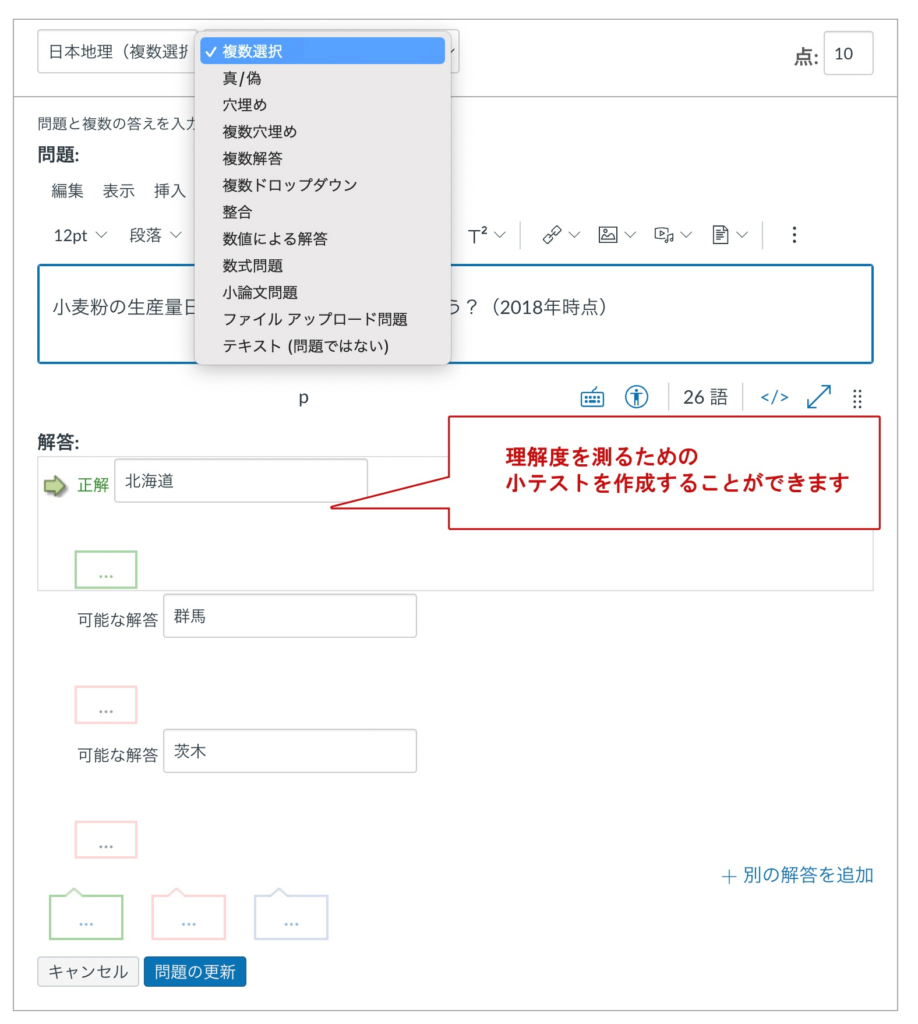Expand editor to fullscreen
918x1024 pixels.
(x=818, y=397)
